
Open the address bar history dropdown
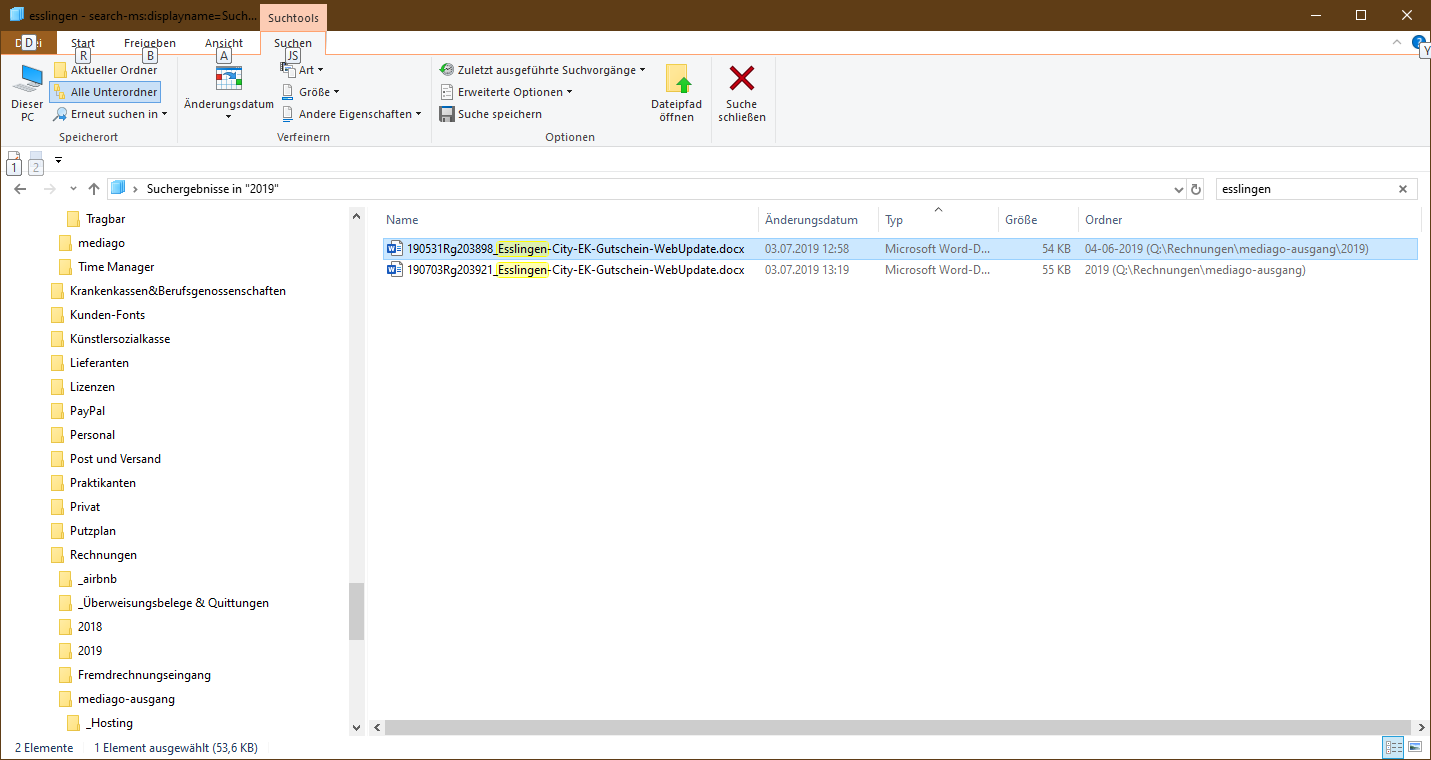pos(1178,188)
